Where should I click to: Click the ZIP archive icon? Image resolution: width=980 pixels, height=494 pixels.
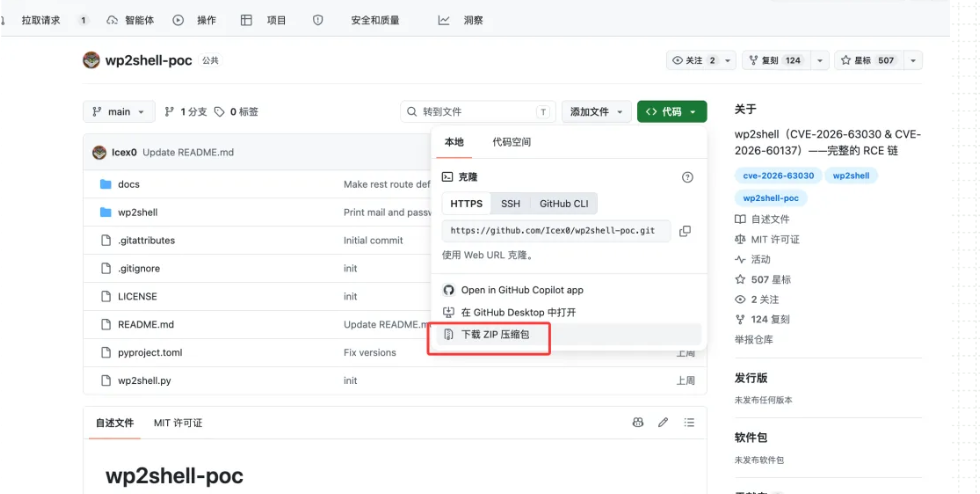point(448,335)
